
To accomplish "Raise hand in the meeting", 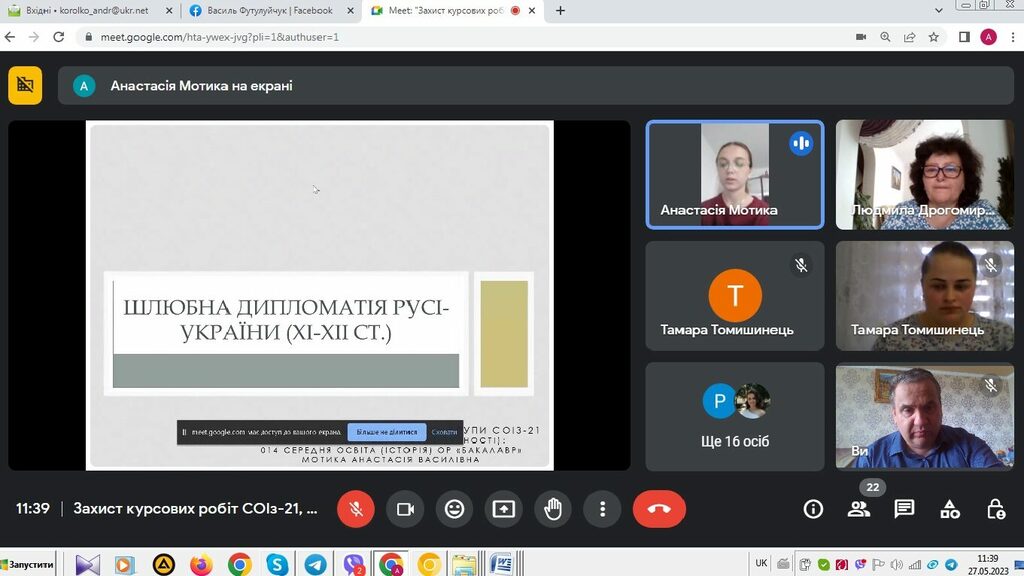I will (x=553, y=509).
